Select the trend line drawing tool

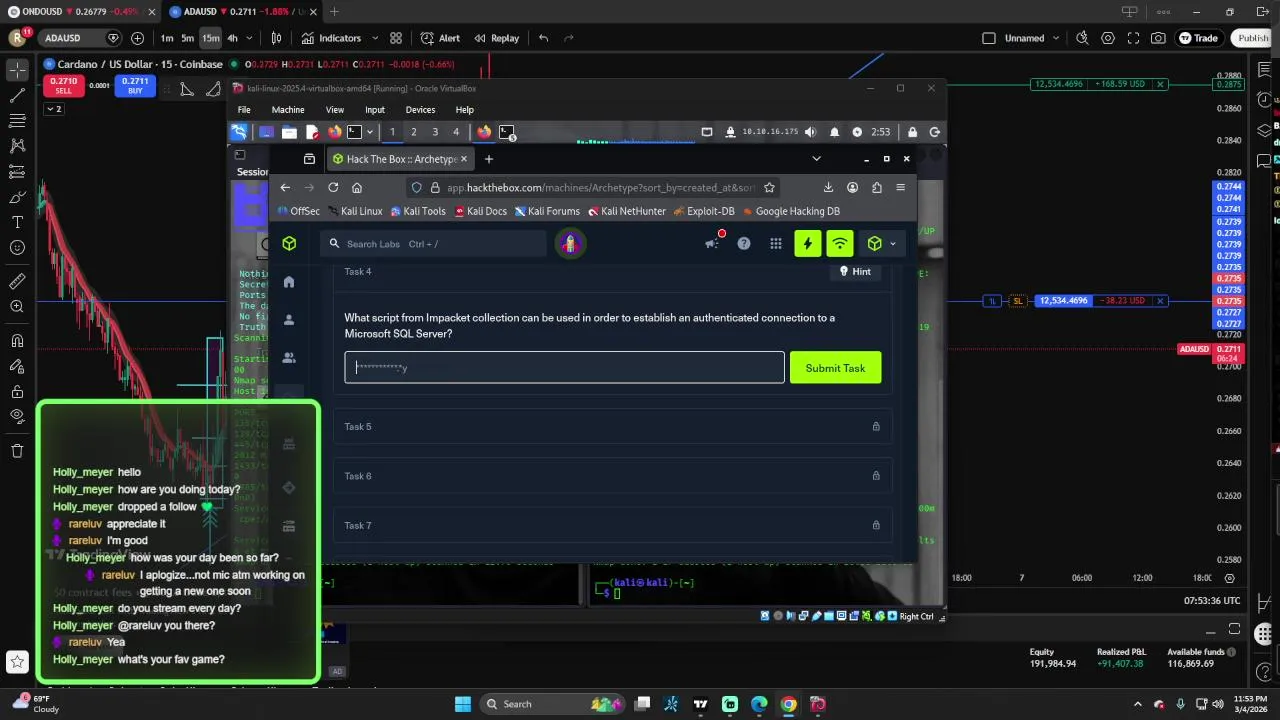coord(17,96)
